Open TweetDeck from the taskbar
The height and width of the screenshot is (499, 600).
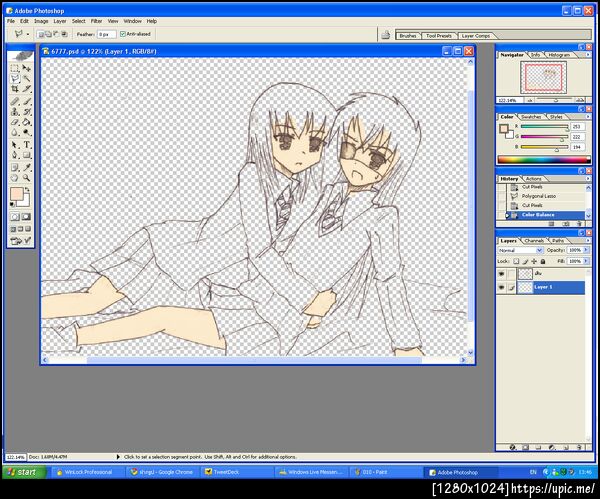click(x=237, y=472)
